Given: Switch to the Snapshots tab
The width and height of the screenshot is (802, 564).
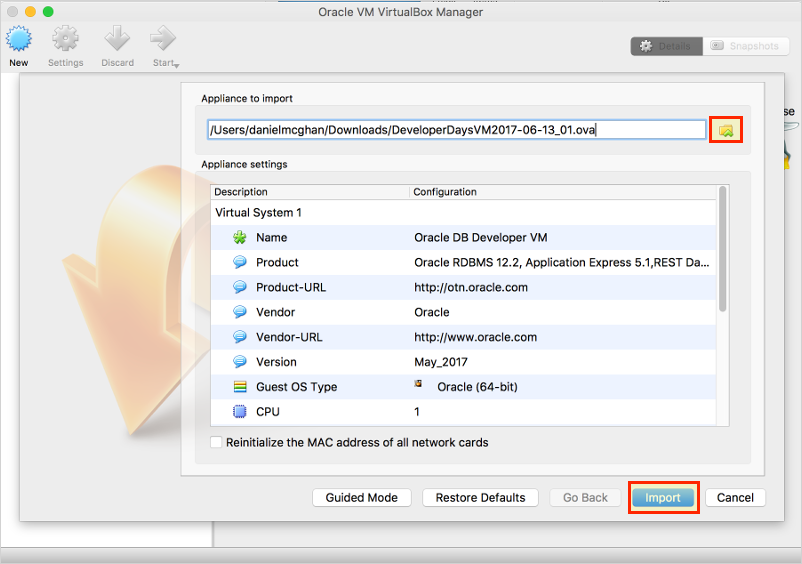Looking at the screenshot, I should click(746, 46).
